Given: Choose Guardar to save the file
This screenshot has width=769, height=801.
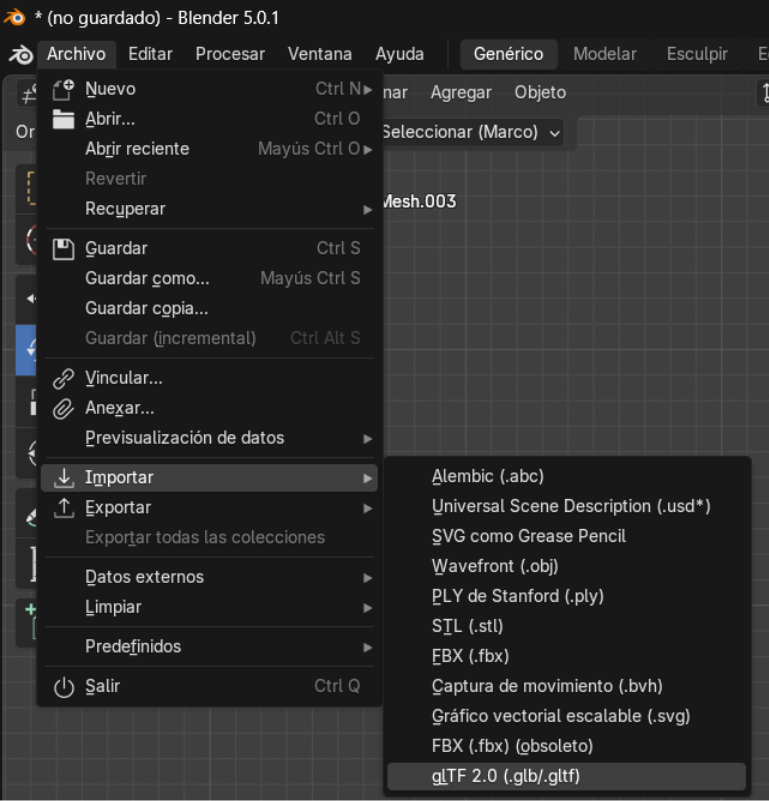Looking at the screenshot, I should [209, 249].
